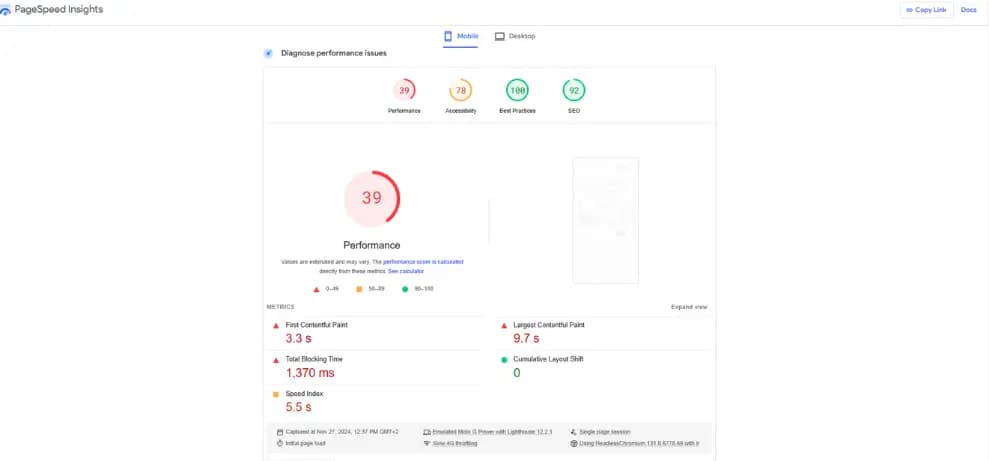Click the PageSpeed Insights logo icon

click(x=6, y=10)
